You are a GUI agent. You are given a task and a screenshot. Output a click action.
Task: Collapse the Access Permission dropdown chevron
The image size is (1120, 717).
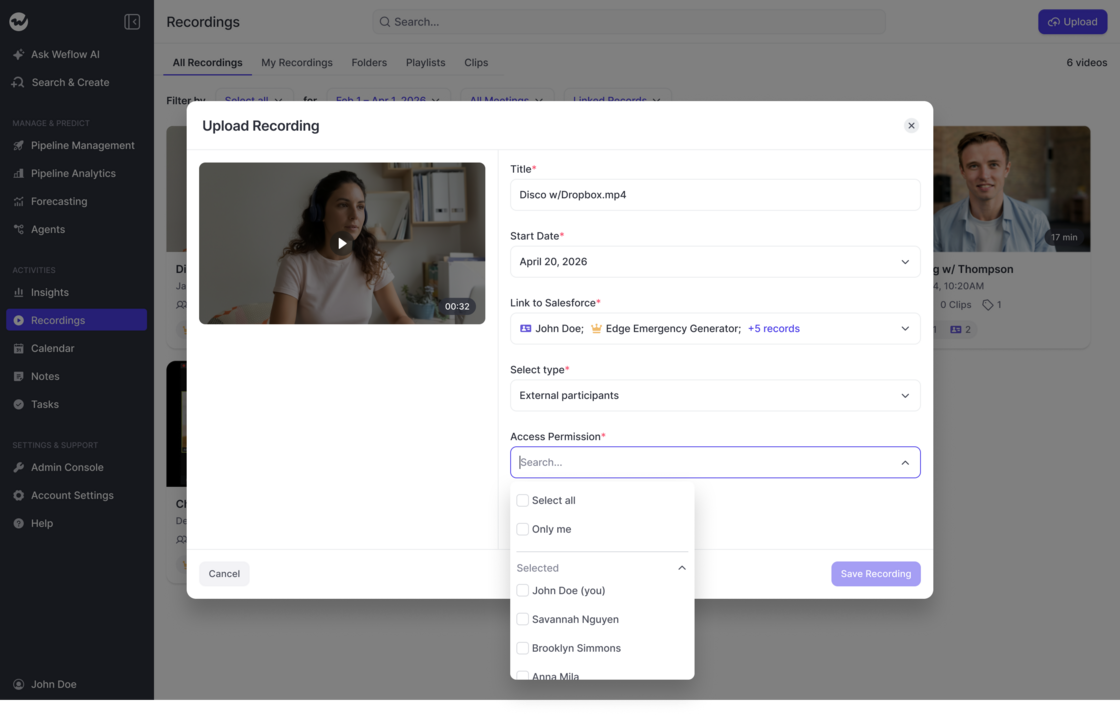[905, 463]
